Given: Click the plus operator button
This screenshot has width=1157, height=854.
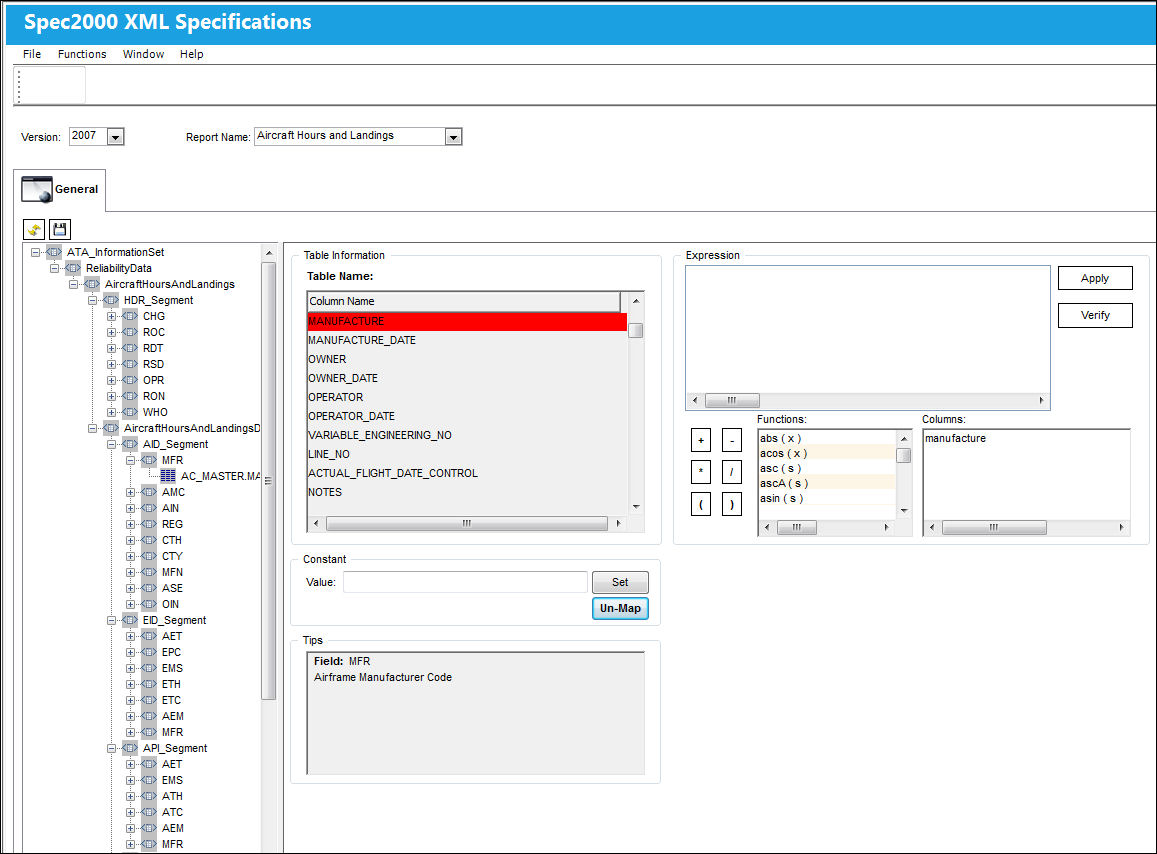Looking at the screenshot, I should [x=701, y=441].
